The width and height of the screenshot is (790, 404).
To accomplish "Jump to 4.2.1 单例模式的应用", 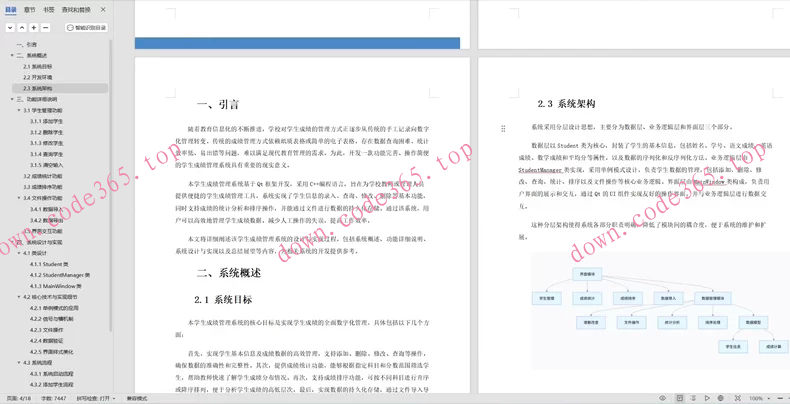I will coord(54,308).
